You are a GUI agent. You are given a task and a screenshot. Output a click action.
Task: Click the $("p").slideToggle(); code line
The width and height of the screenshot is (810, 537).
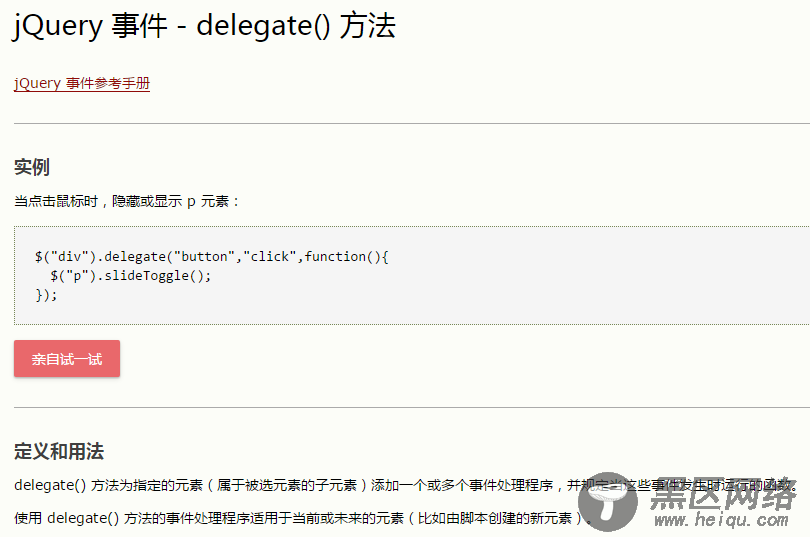(x=131, y=276)
